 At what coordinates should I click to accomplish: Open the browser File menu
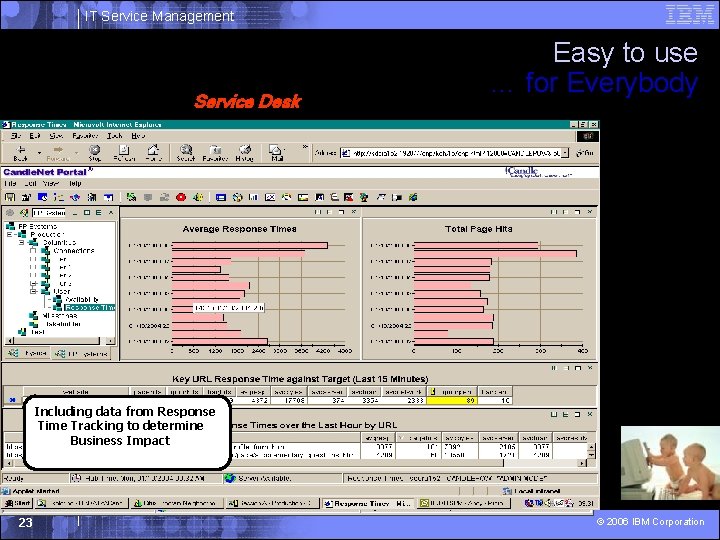pyautogui.click(x=16, y=136)
